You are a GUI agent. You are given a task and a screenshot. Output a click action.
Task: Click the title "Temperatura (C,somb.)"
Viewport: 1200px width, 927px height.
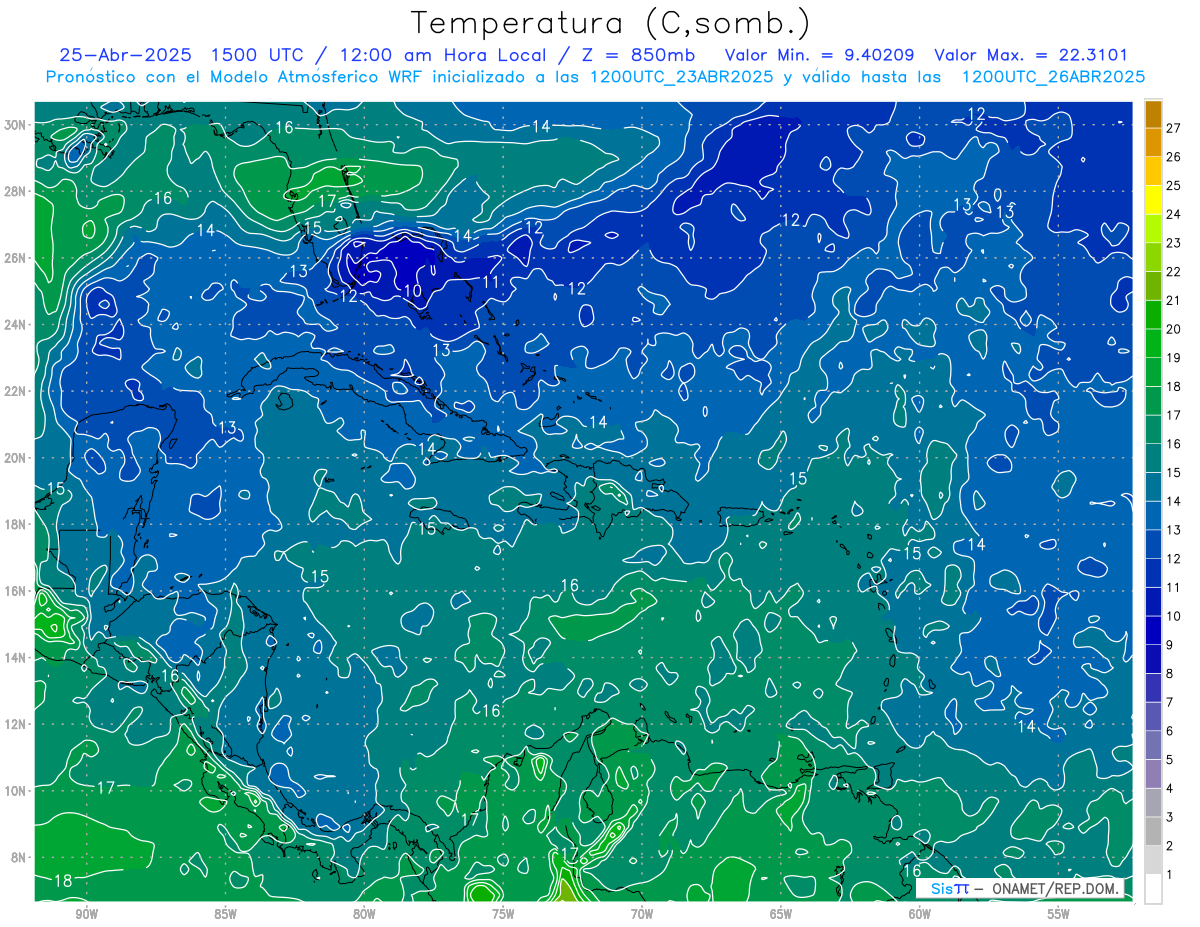pos(611,23)
